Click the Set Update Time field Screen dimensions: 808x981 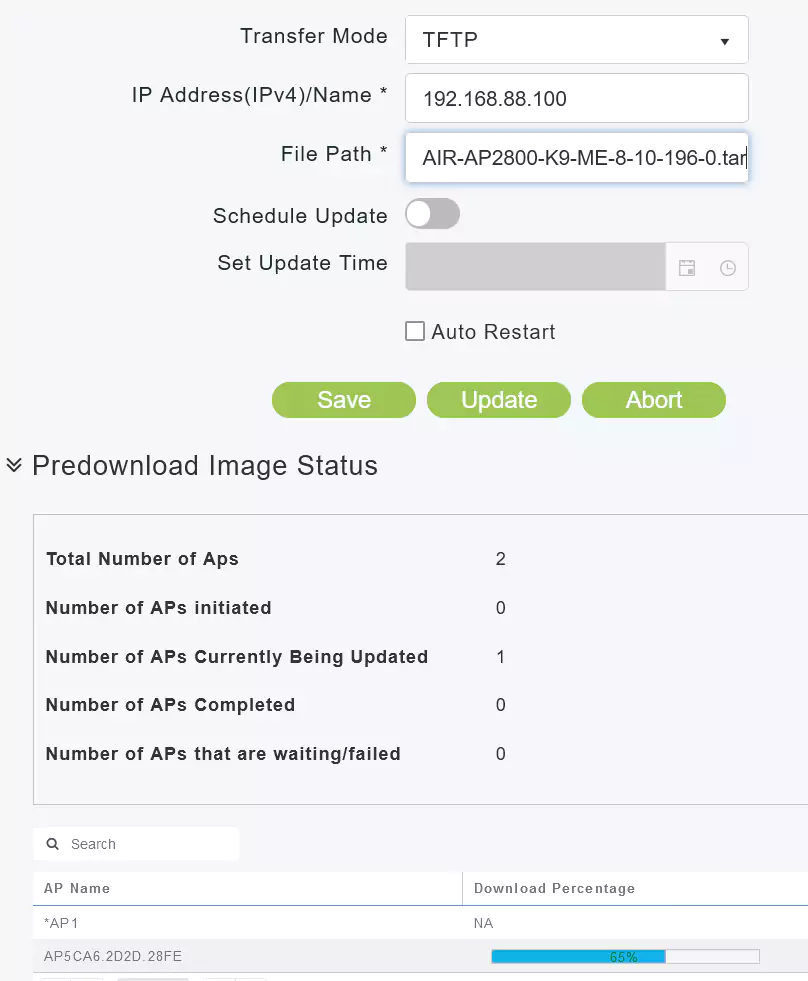click(535, 267)
